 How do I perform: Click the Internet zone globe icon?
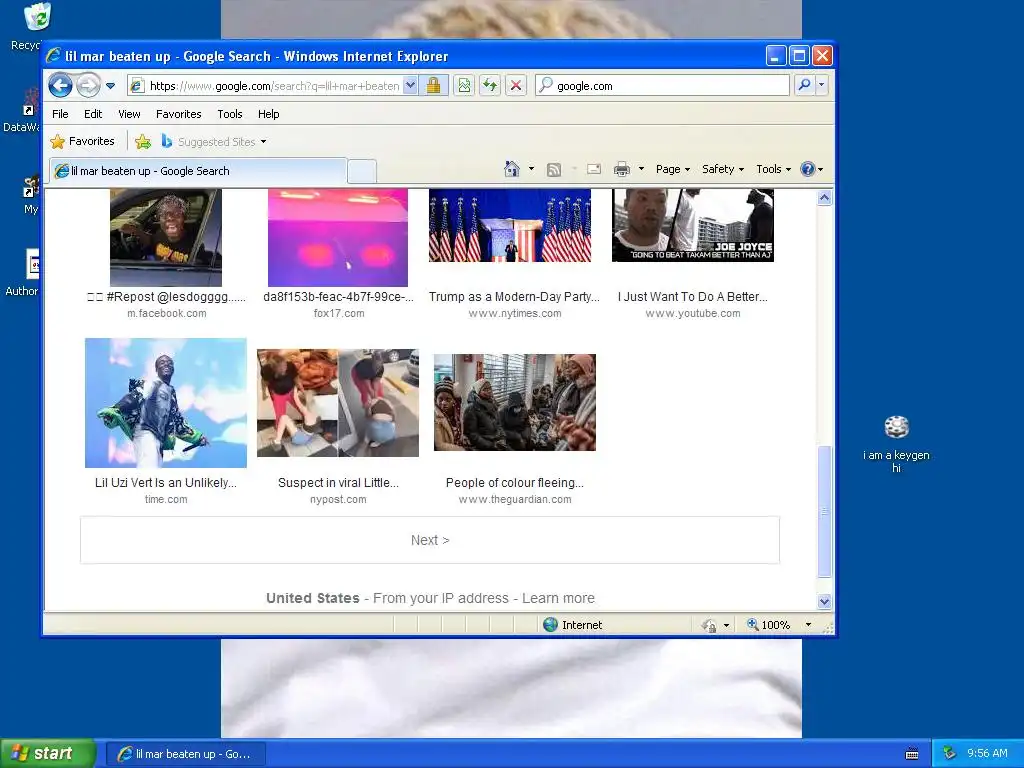tap(551, 625)
